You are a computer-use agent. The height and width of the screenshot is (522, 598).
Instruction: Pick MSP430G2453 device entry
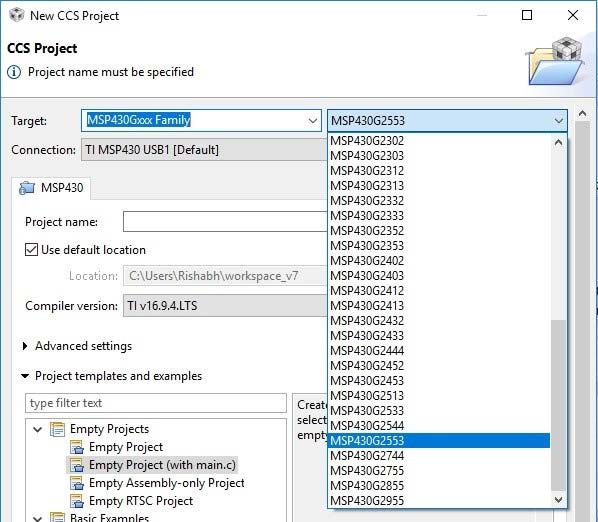(439, 381)
